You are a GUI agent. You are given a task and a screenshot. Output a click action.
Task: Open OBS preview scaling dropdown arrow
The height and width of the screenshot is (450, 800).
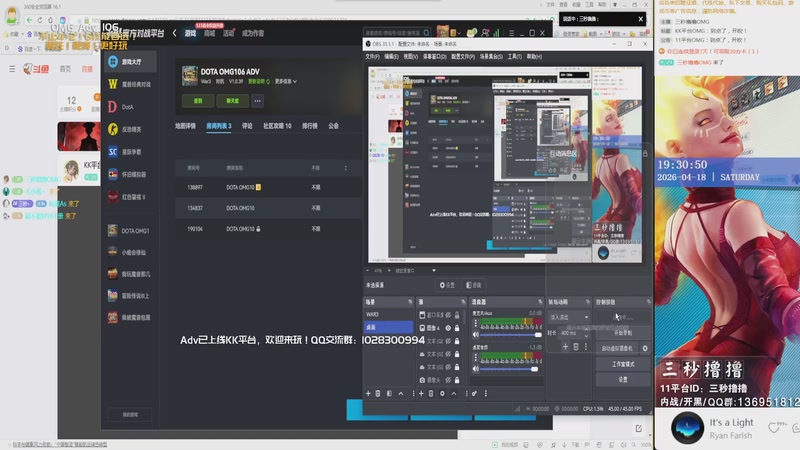(x=434, y=270)
